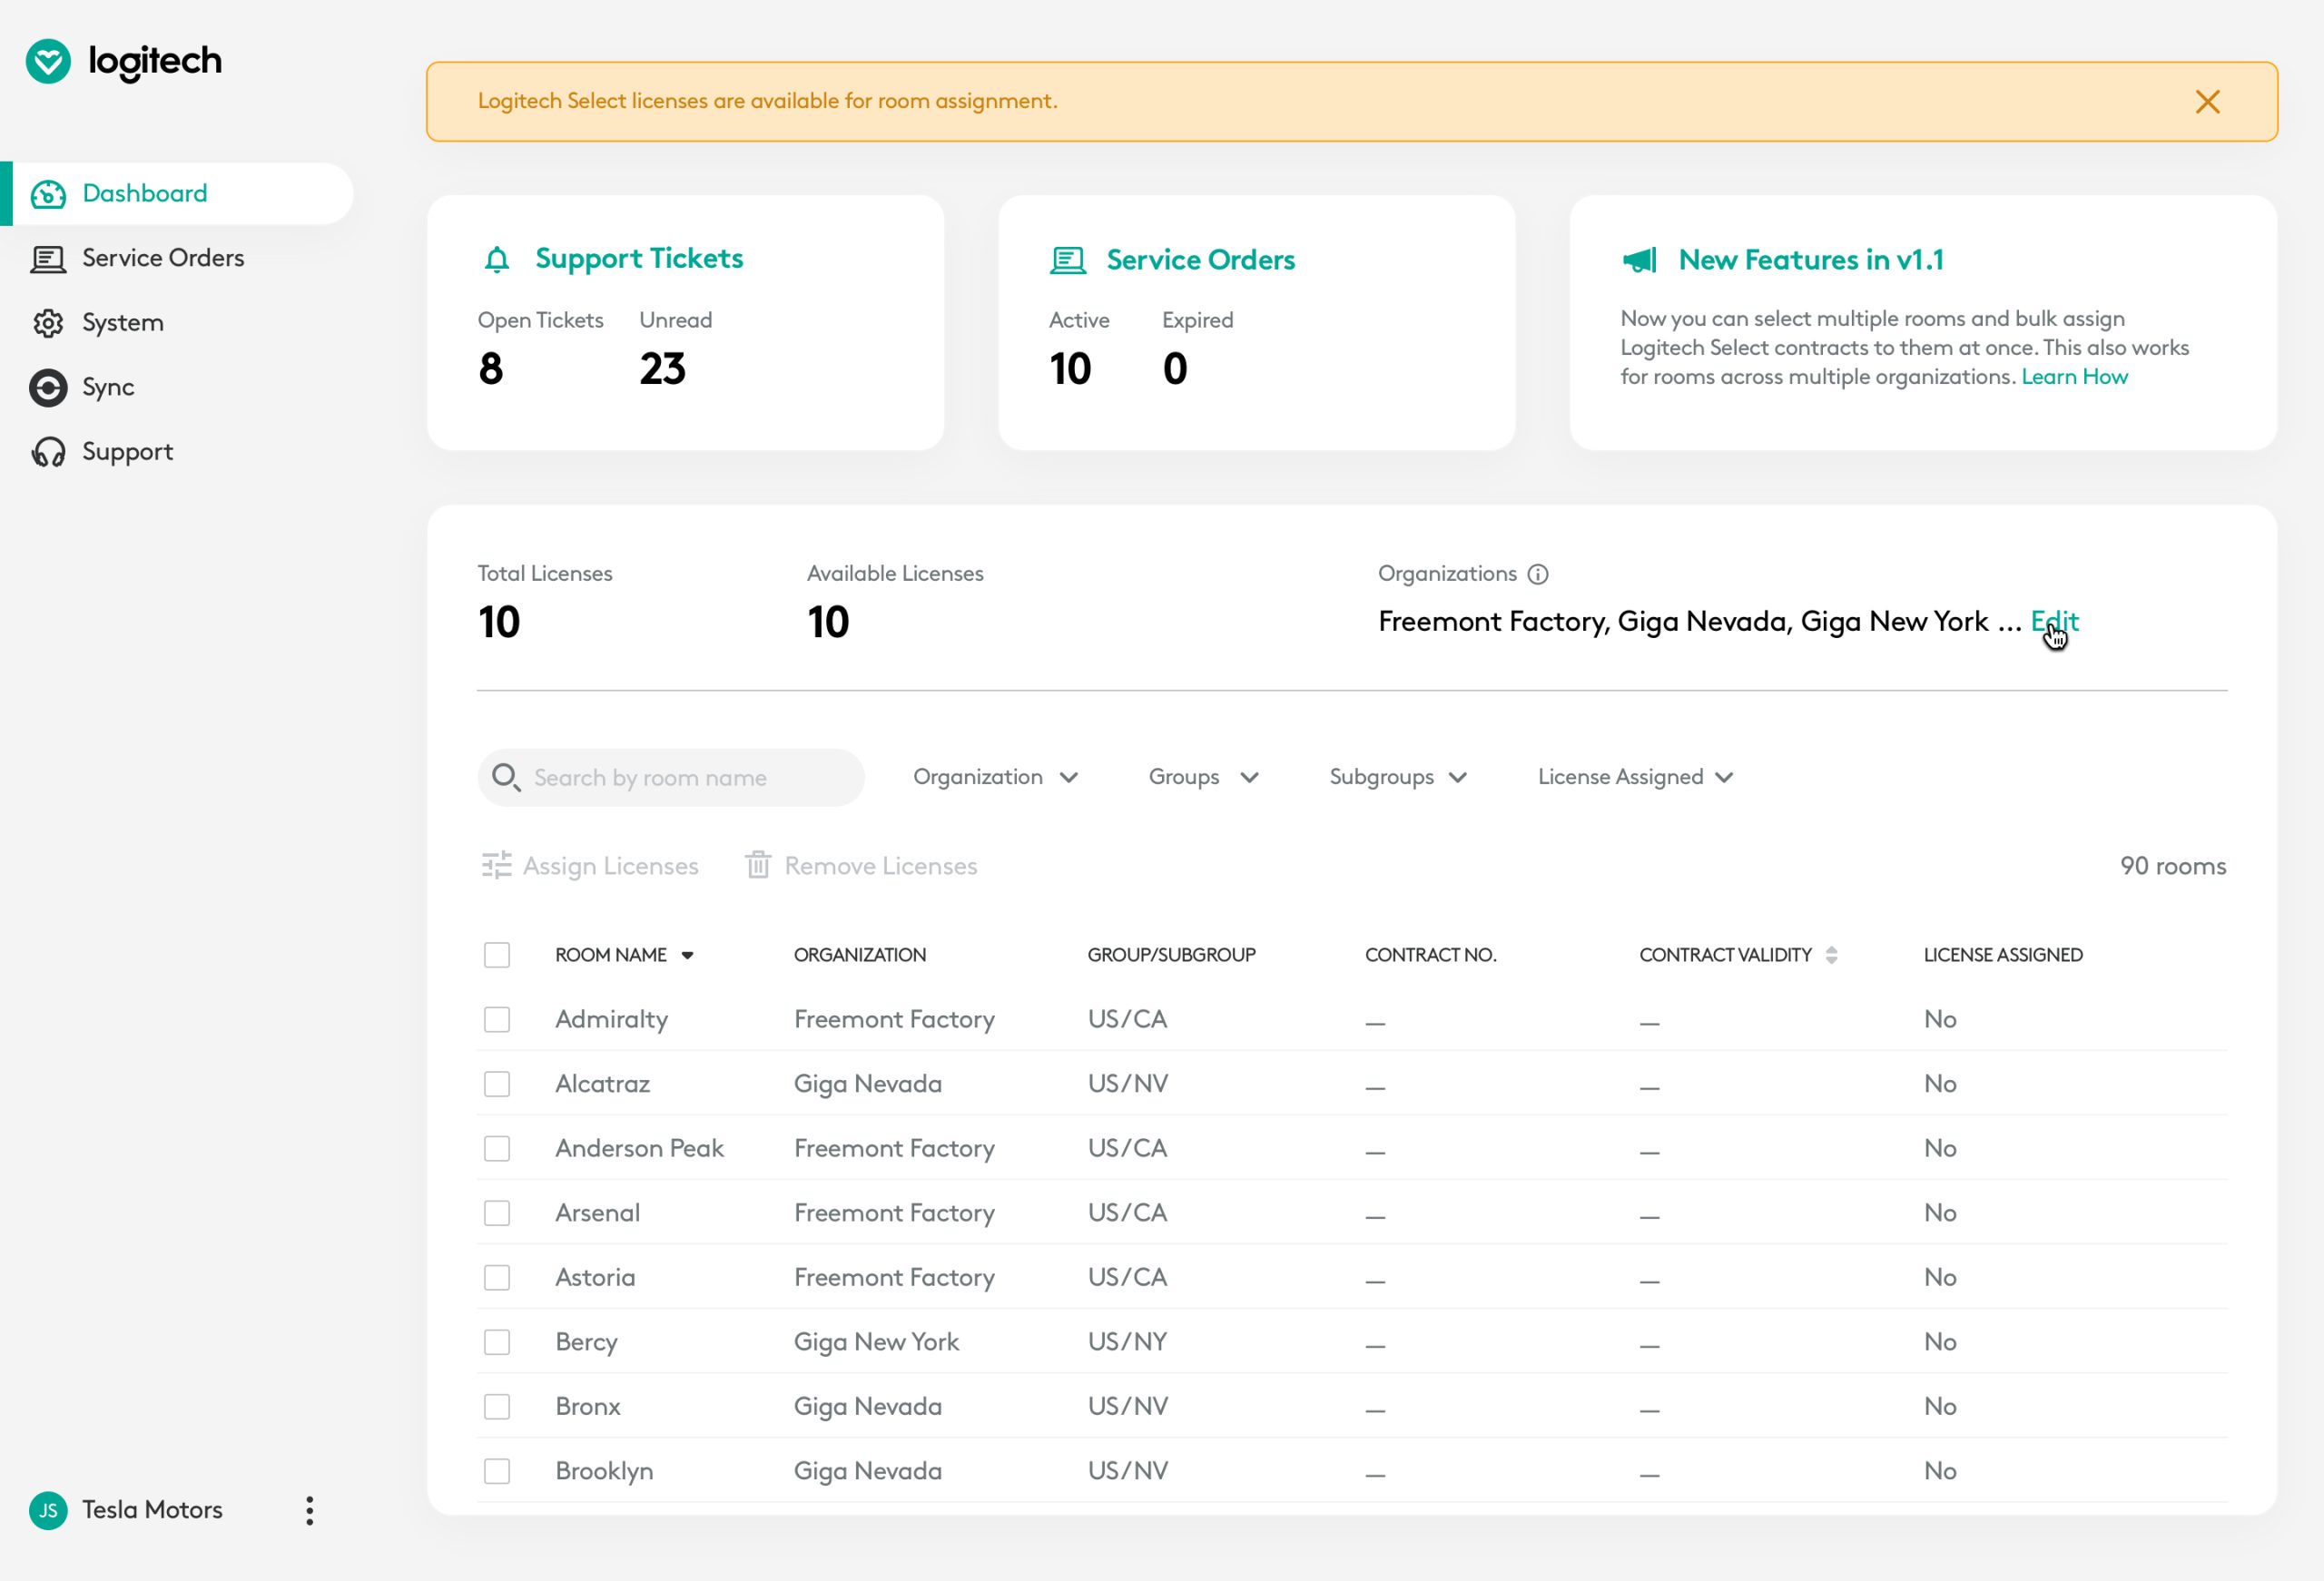Click the Service Orders sidebar icon
The image size is (2324, 1581).
[48, 259]
